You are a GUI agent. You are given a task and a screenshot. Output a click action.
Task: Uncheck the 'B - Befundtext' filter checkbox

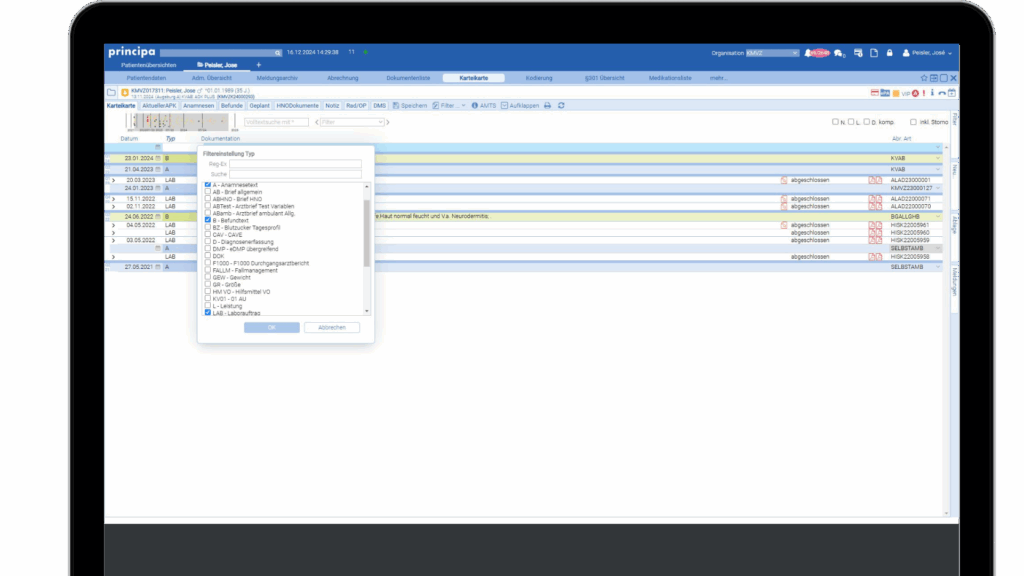[x=208, y=219]
